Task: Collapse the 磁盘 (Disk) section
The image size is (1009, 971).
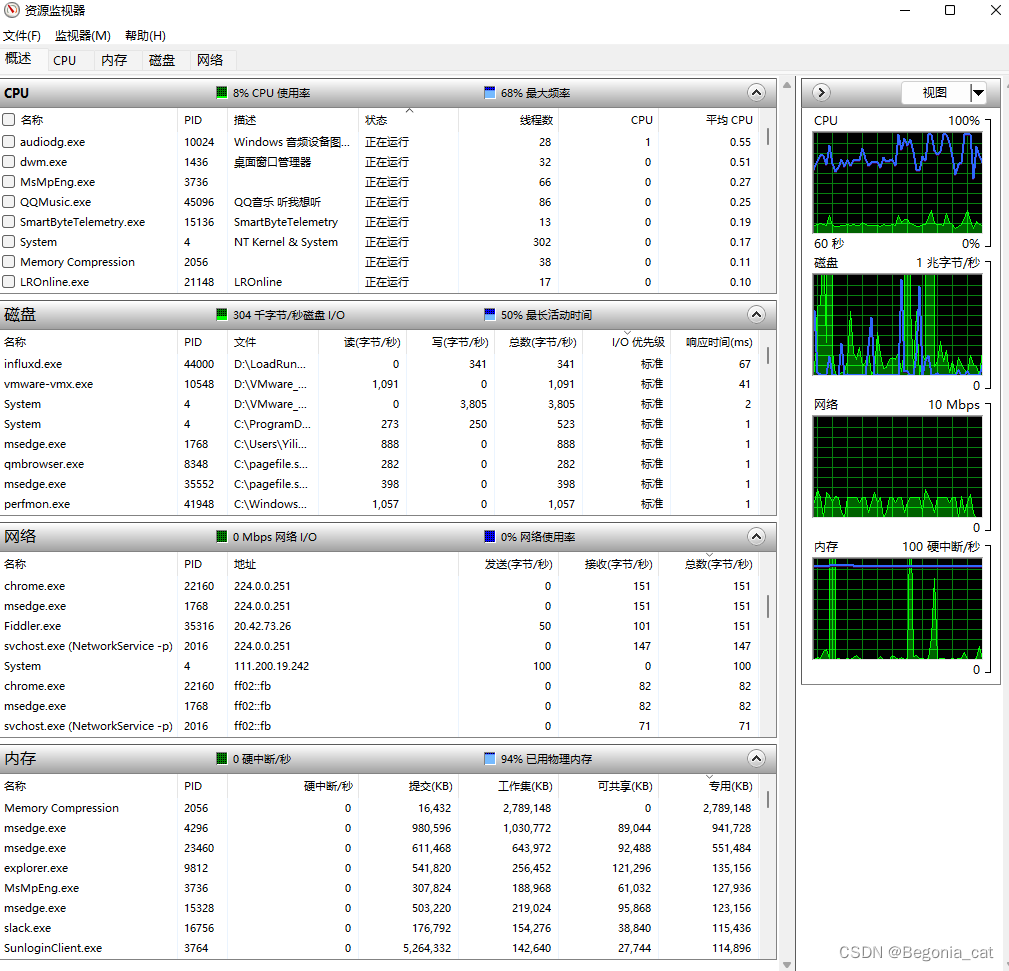Action: [756, 314]
